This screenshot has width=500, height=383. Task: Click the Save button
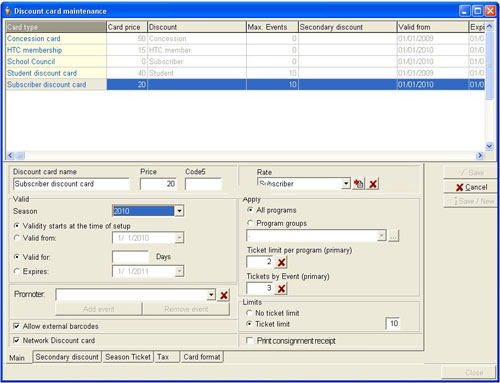tap(469, 172)
